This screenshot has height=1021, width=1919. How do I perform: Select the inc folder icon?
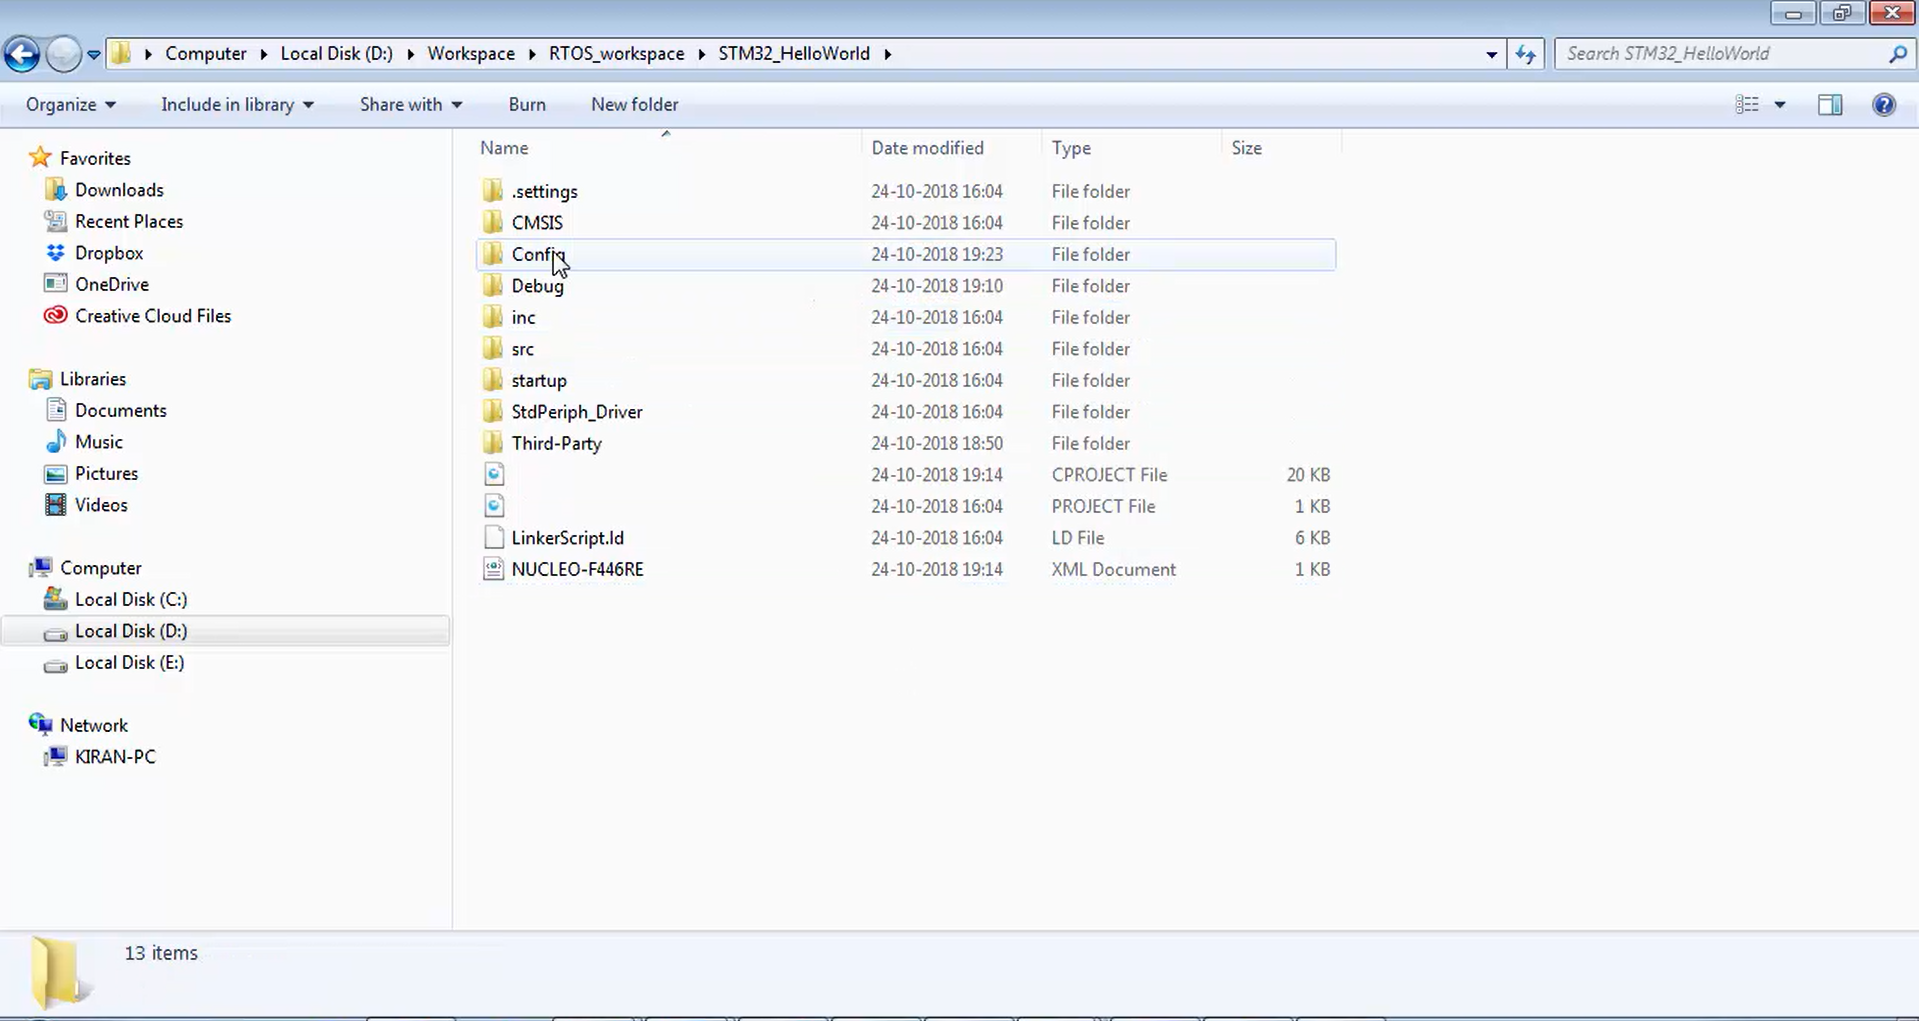click(x=493, y=318)
